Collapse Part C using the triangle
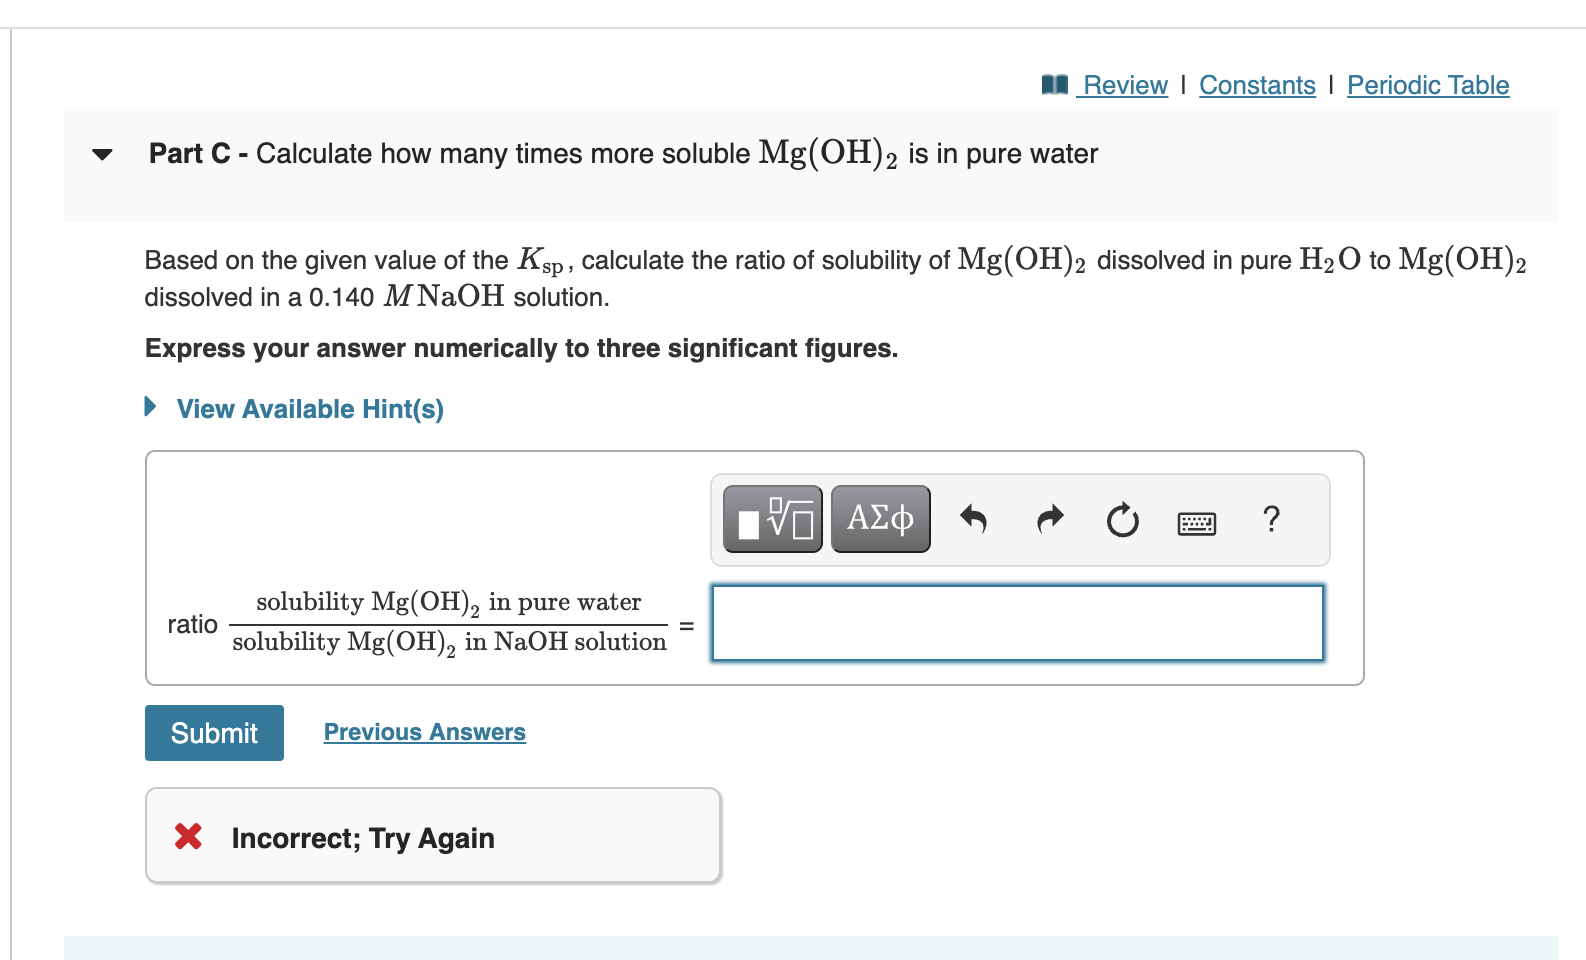This screenshot has height=960, width=1586. [x=101, y=154]
